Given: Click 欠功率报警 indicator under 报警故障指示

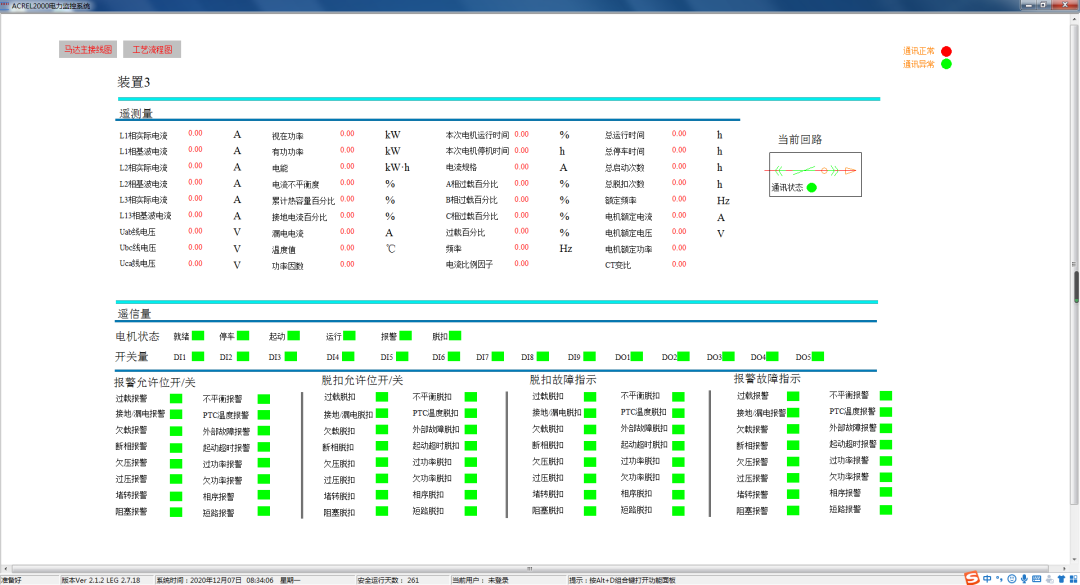Looking at the screenshot, I should 886,476.
